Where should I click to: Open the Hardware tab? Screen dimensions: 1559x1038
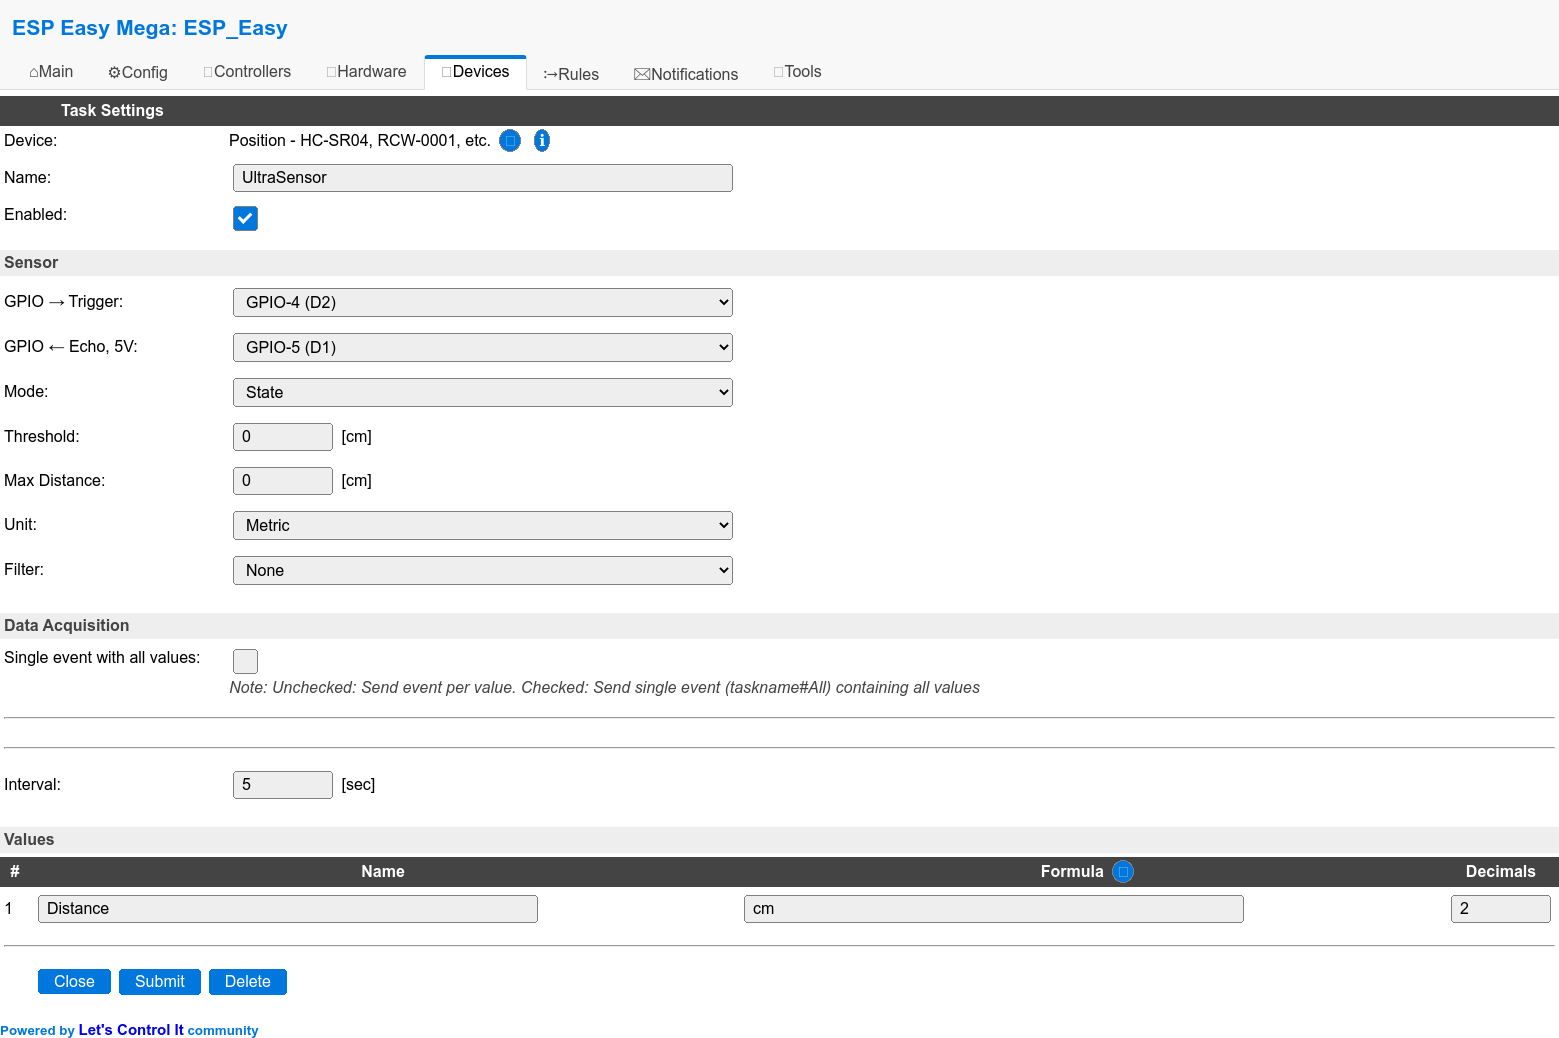pos(366,72)
